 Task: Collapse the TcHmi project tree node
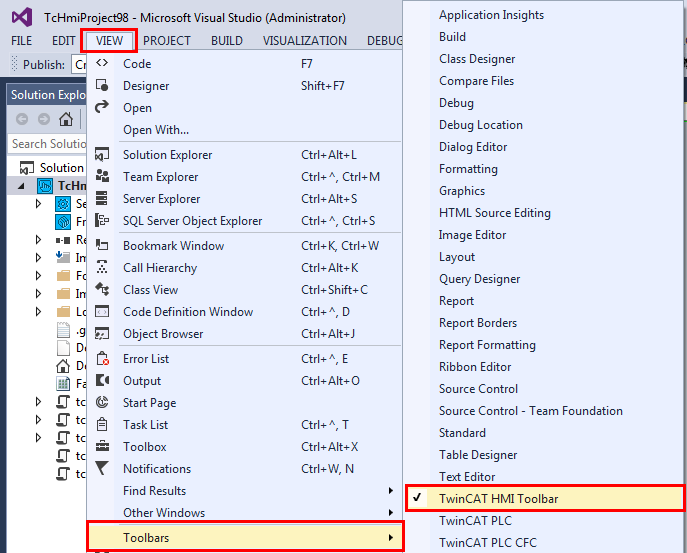(21, 186)
